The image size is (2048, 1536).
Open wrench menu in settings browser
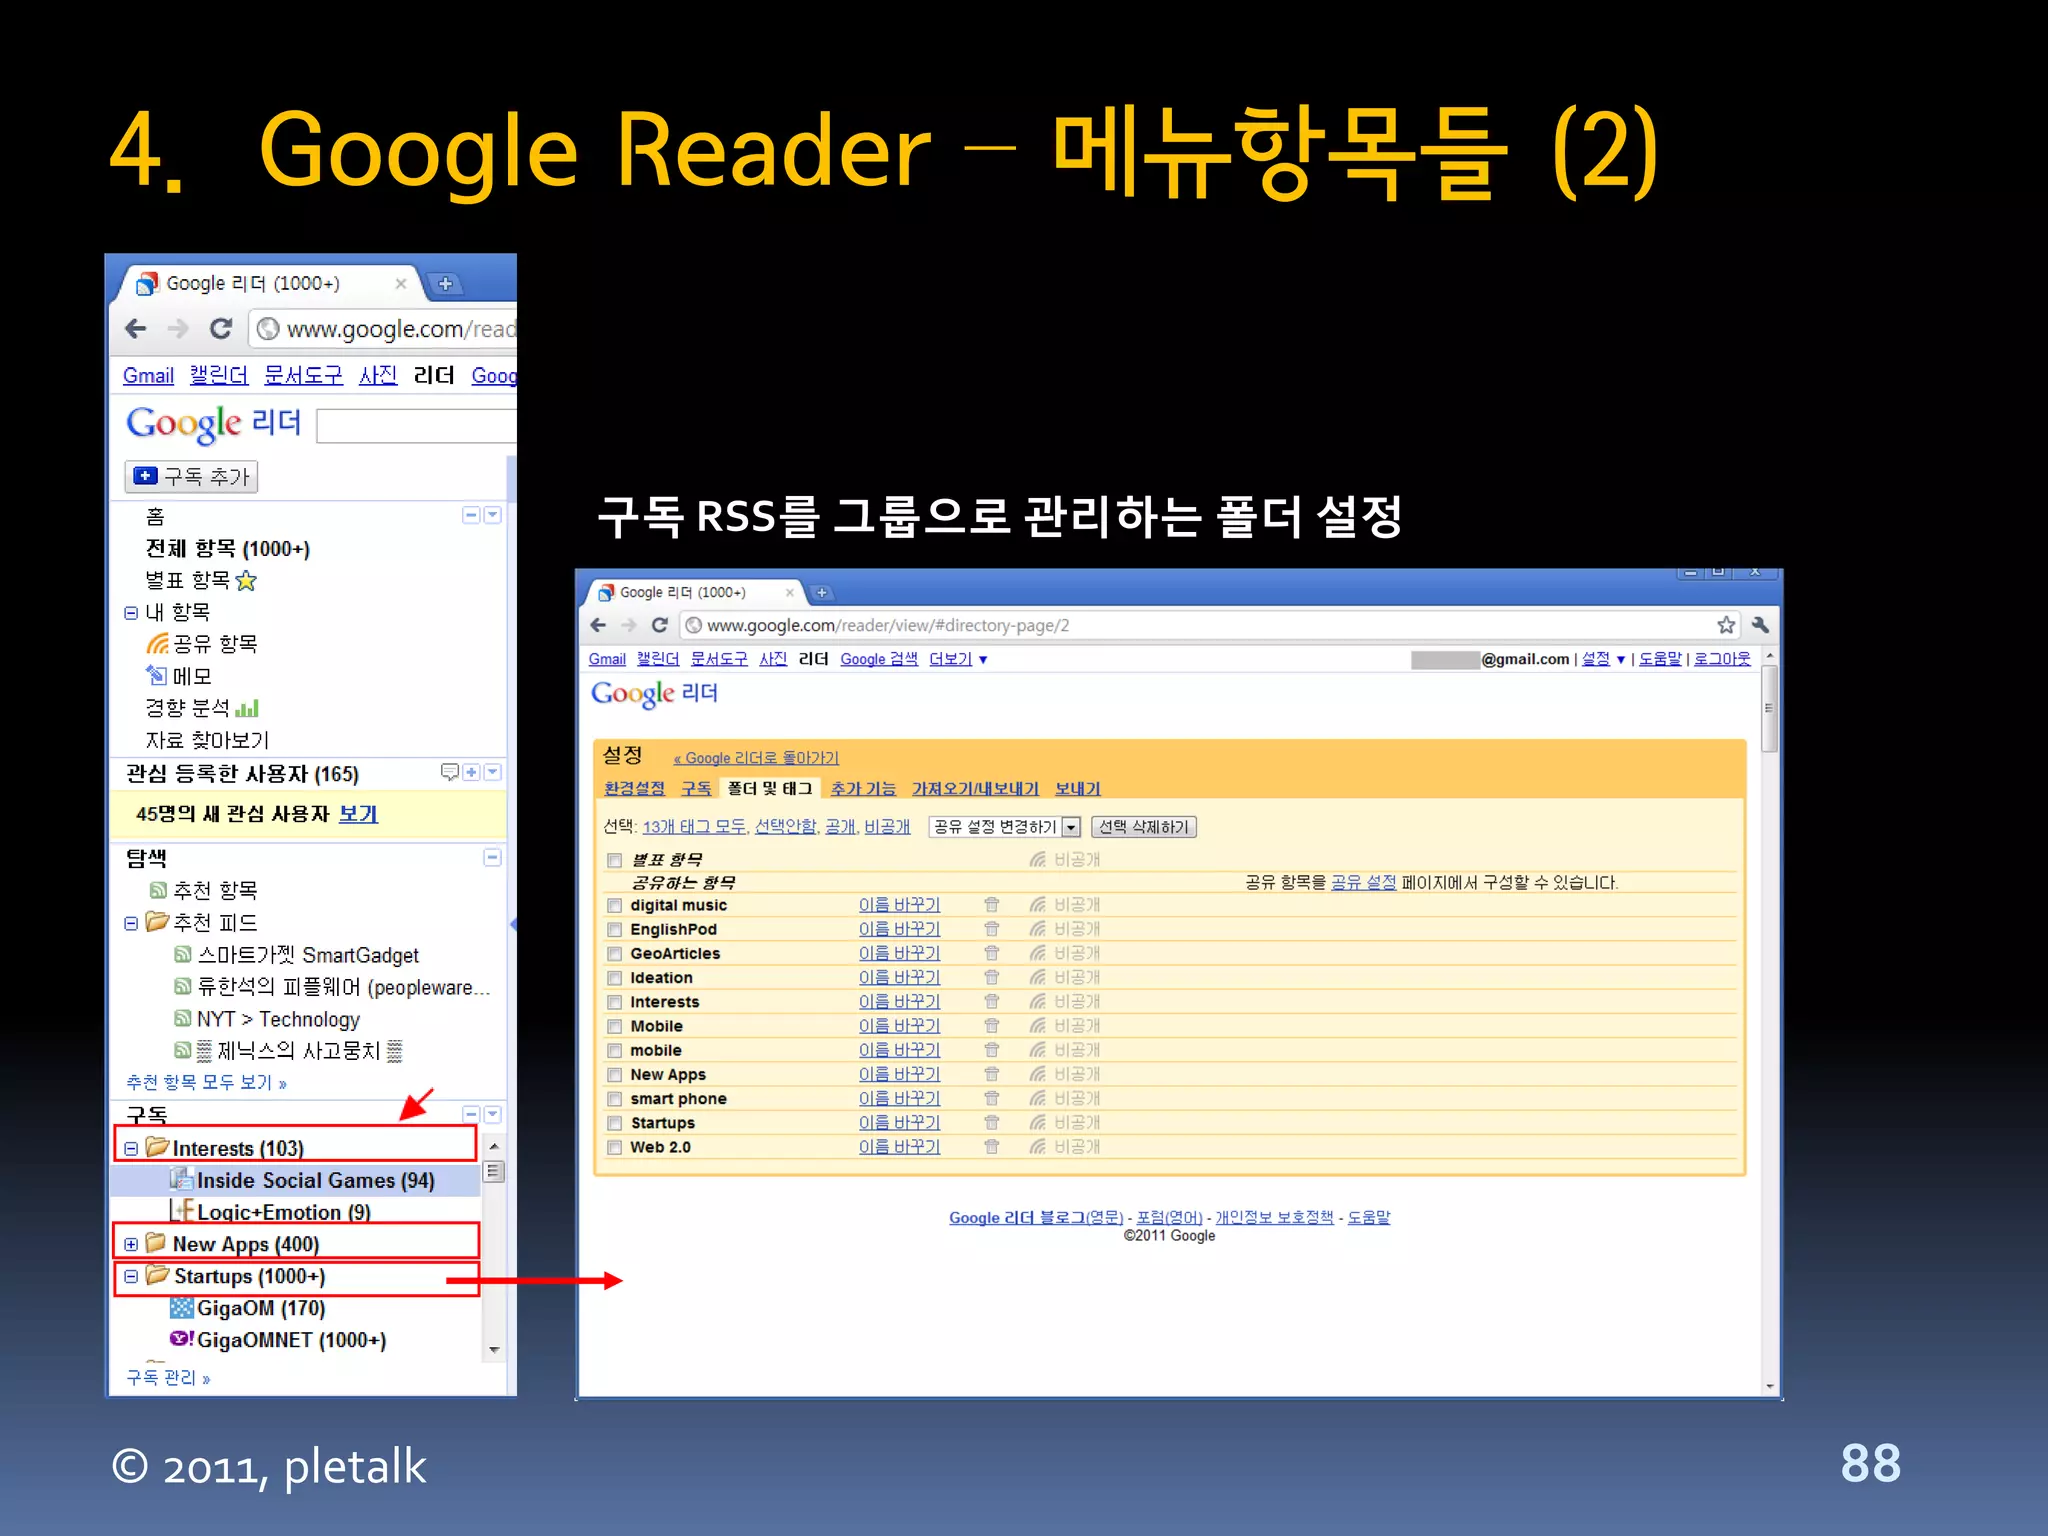click(1760, 625)
